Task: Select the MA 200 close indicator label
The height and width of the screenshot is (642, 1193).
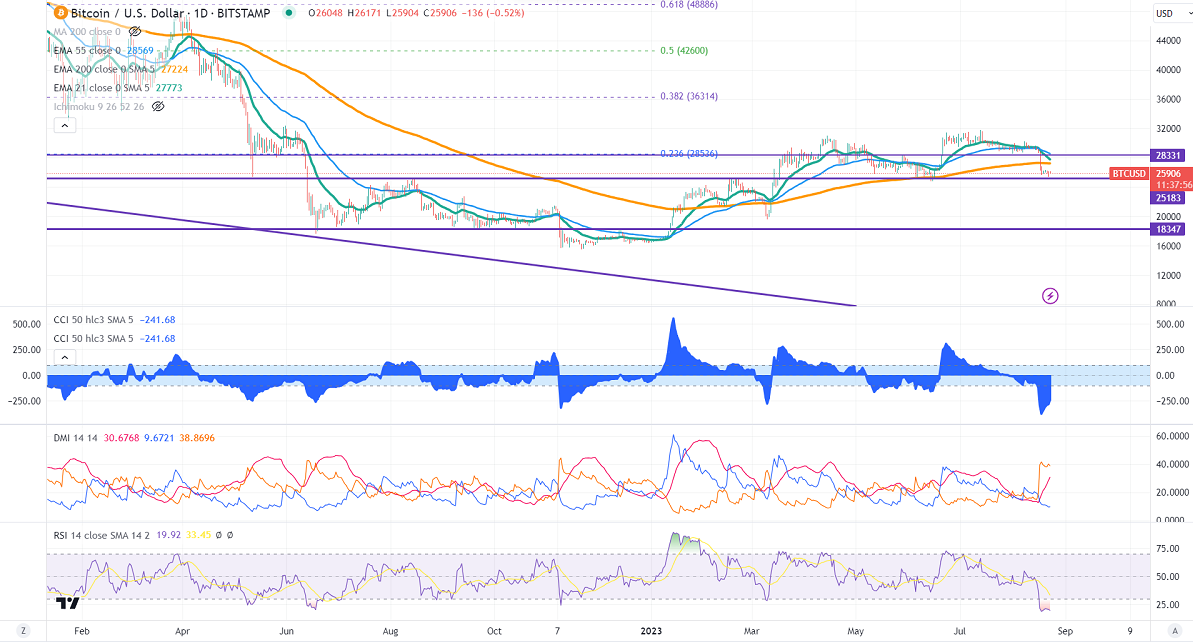Action: [x=87, y=32]
